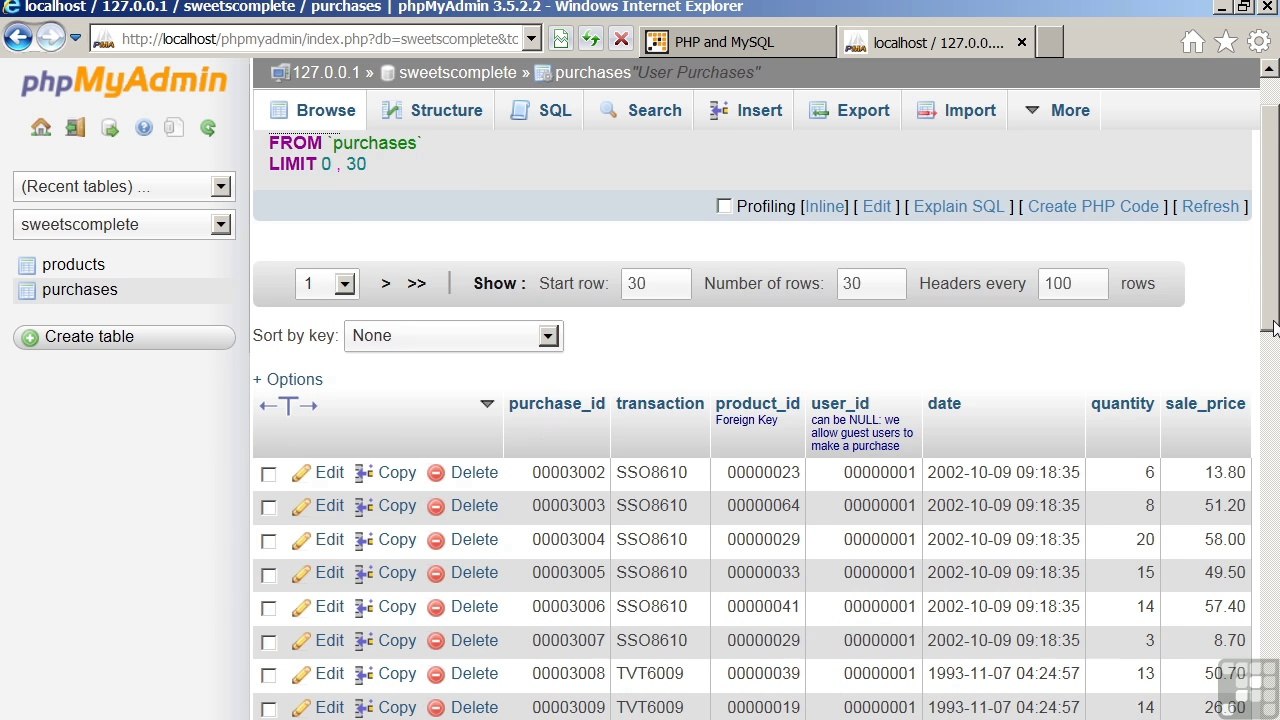Open the page number dropdown

click(326, 284)
